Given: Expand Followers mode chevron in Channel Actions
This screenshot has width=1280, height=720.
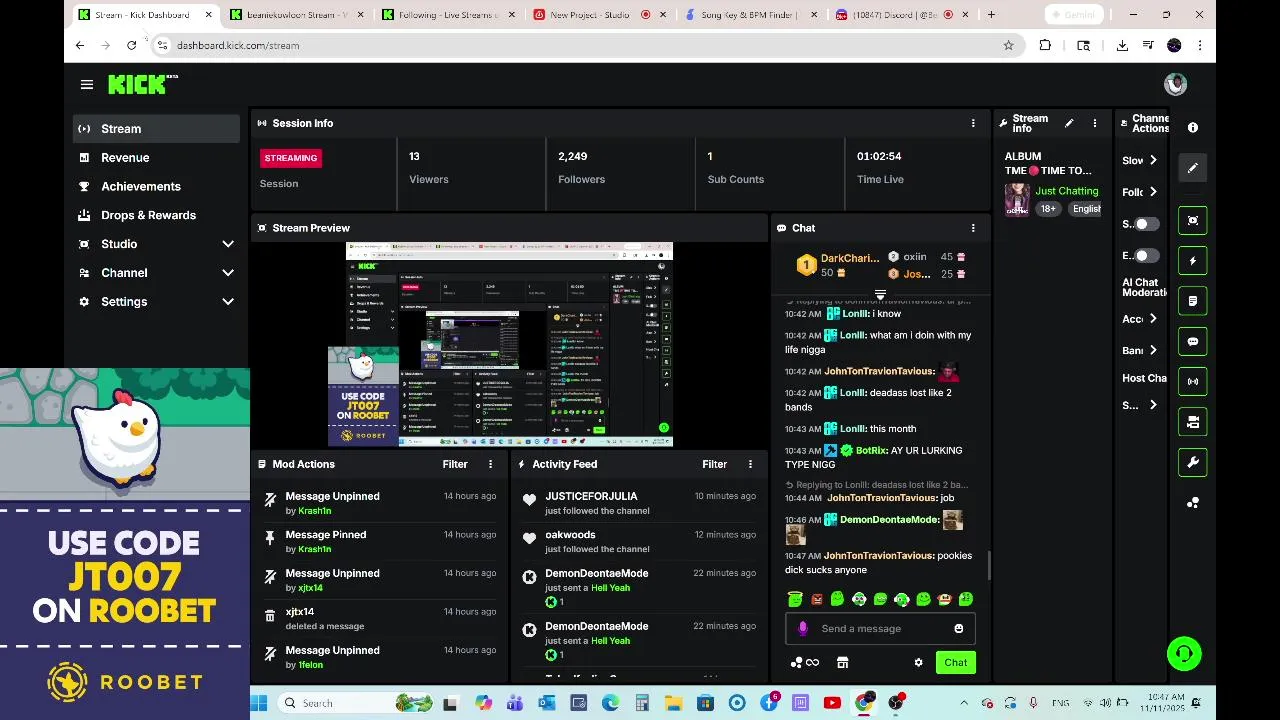Looking at the screenshot, I should 1153,192.
